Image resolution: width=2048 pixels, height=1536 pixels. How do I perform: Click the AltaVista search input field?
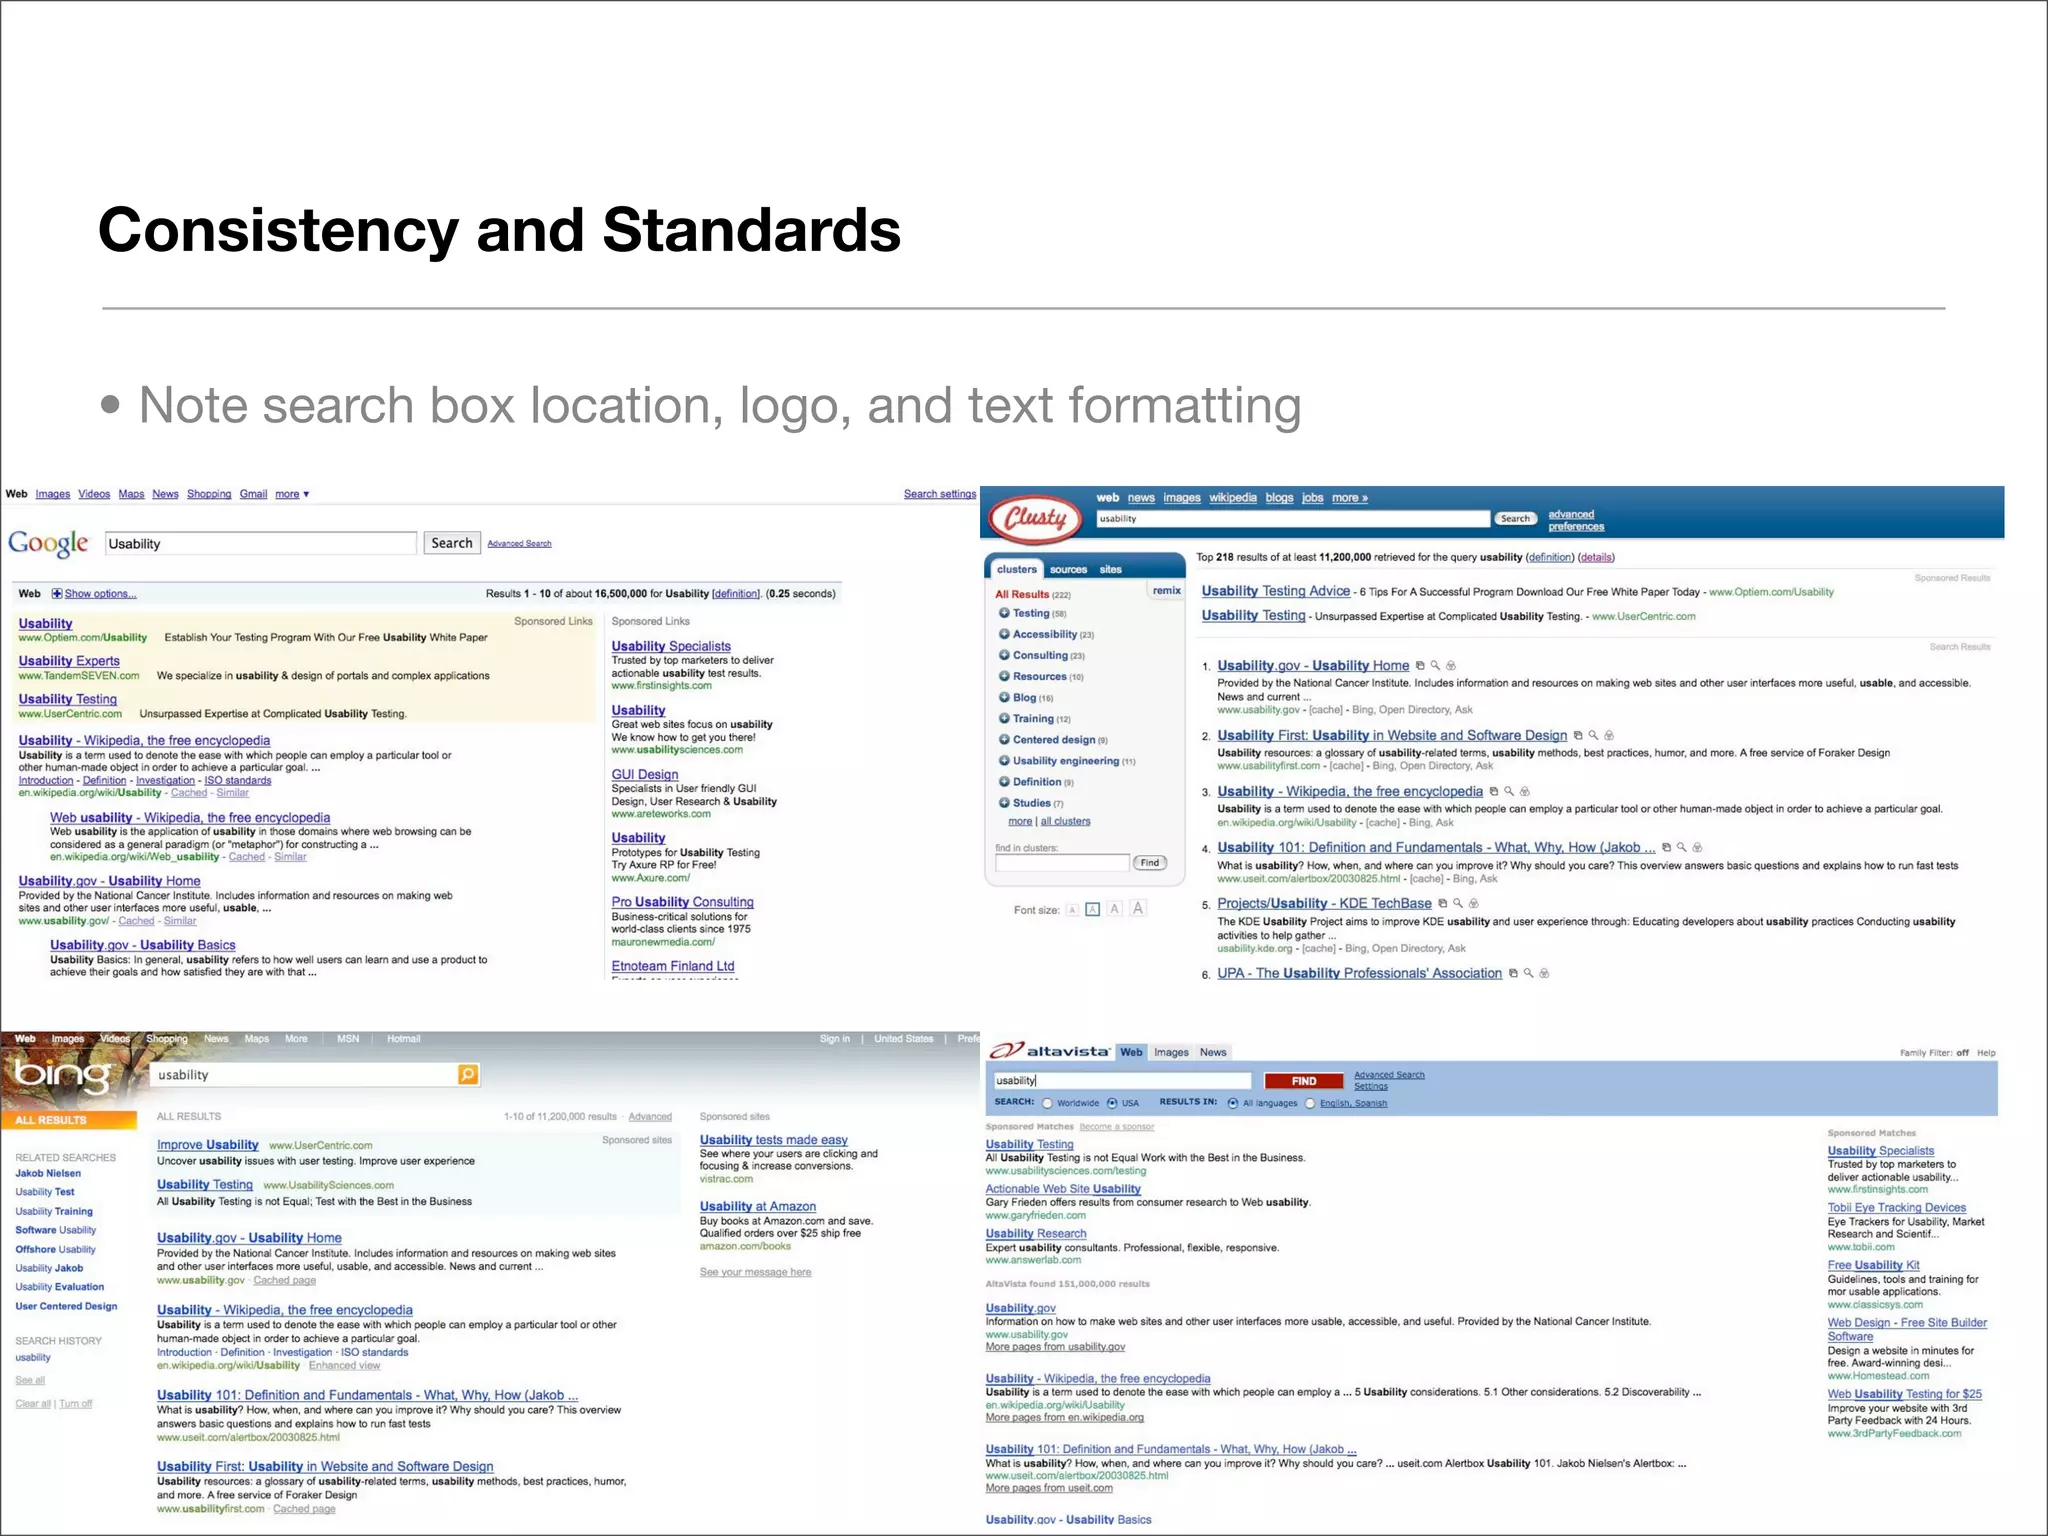[x=1121, y=1081]
